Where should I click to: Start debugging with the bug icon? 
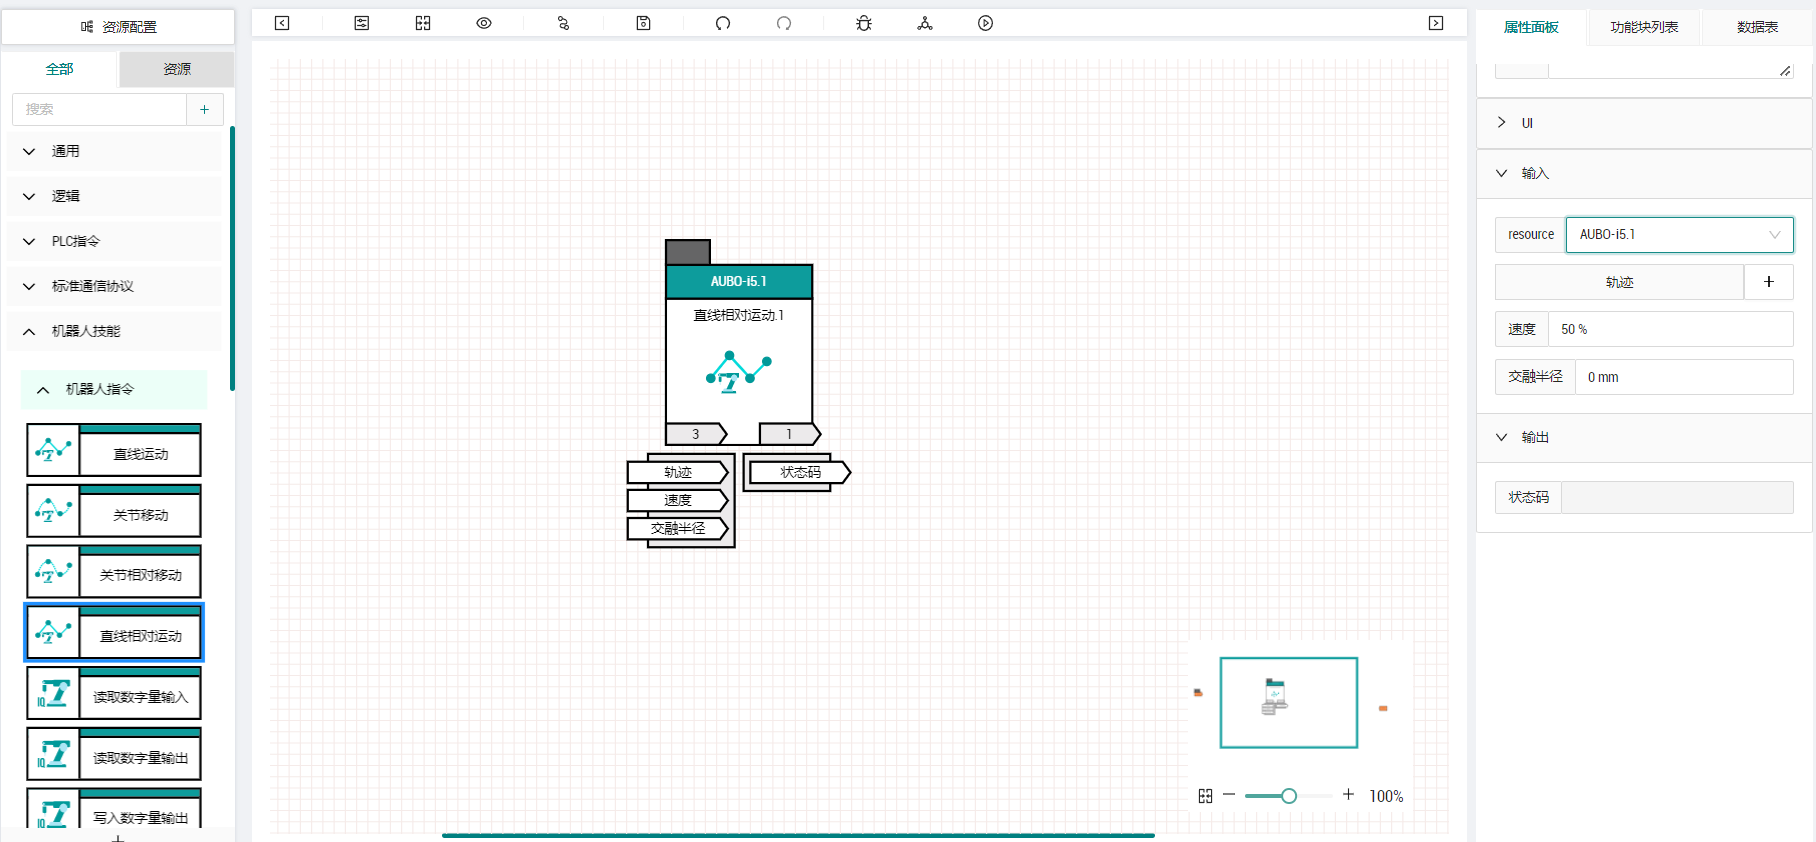(x=864, y=23)
